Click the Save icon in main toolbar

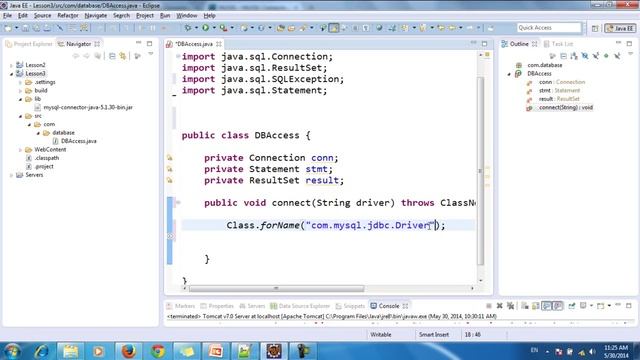(26, 28)
